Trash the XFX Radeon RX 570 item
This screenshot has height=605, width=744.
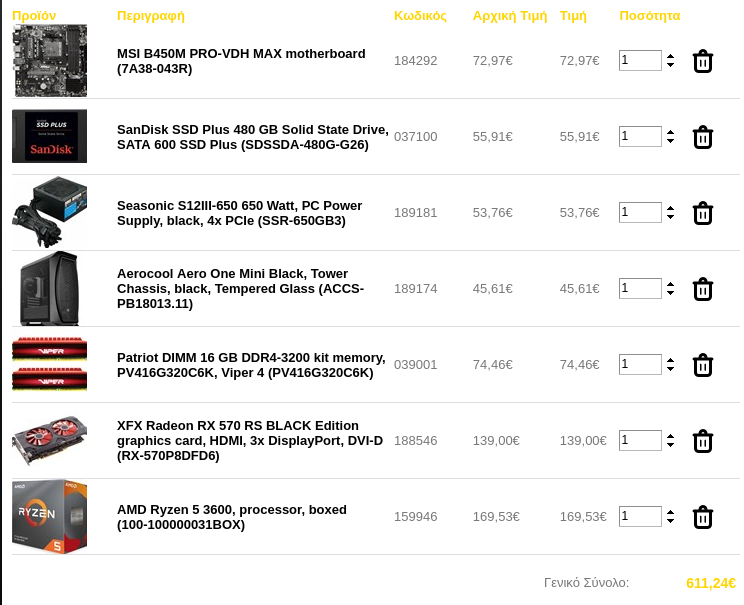pos(703,441)
